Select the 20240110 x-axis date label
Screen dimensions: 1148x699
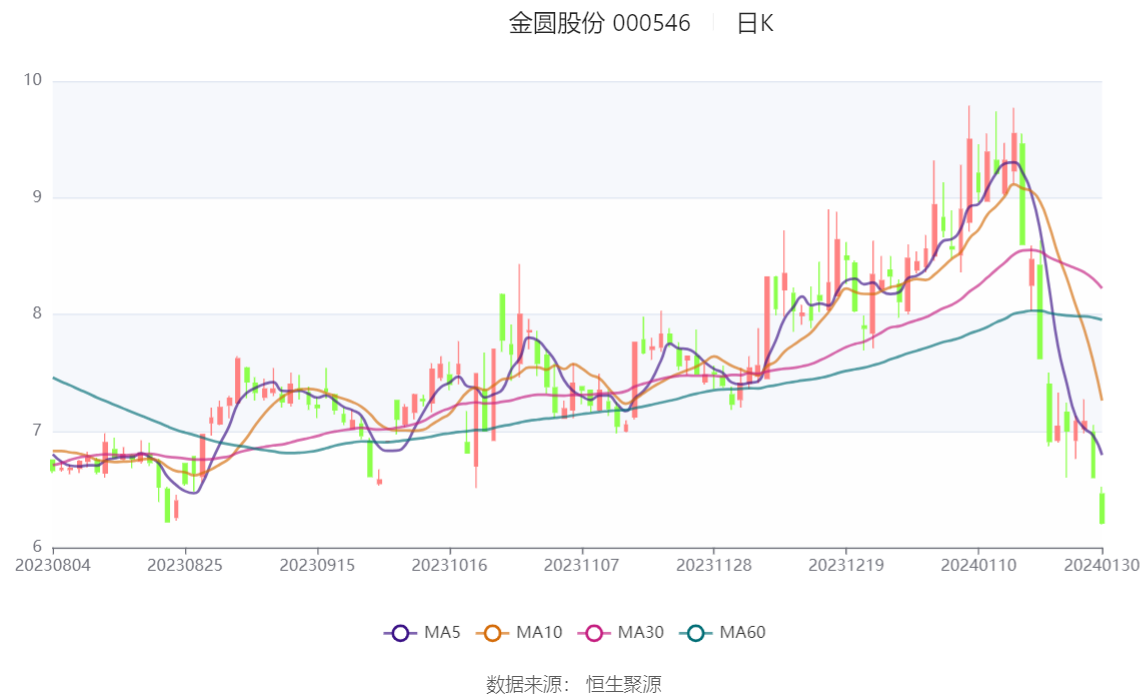pyautogui.click(x=979, y=565)
